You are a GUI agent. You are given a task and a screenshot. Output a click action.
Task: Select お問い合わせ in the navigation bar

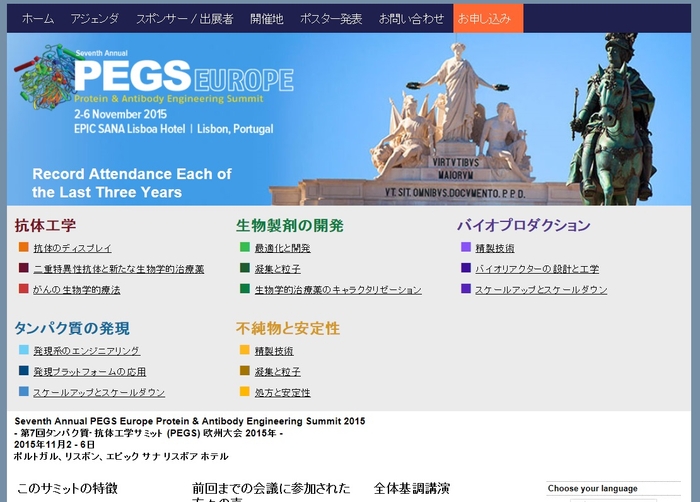(x=411, y=19)
